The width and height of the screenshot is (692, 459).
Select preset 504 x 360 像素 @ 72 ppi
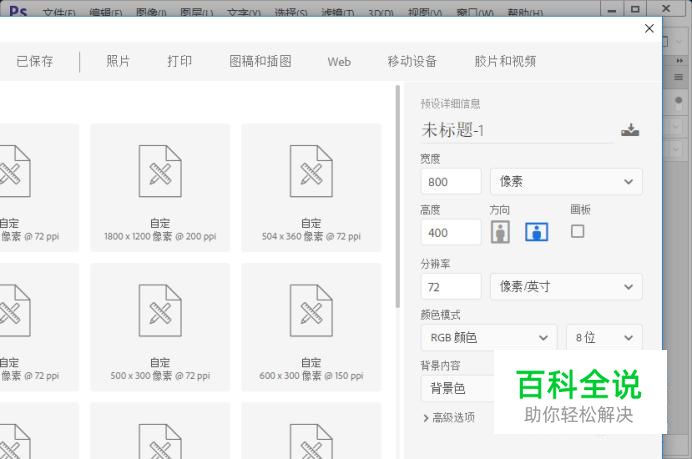[311, 188]
